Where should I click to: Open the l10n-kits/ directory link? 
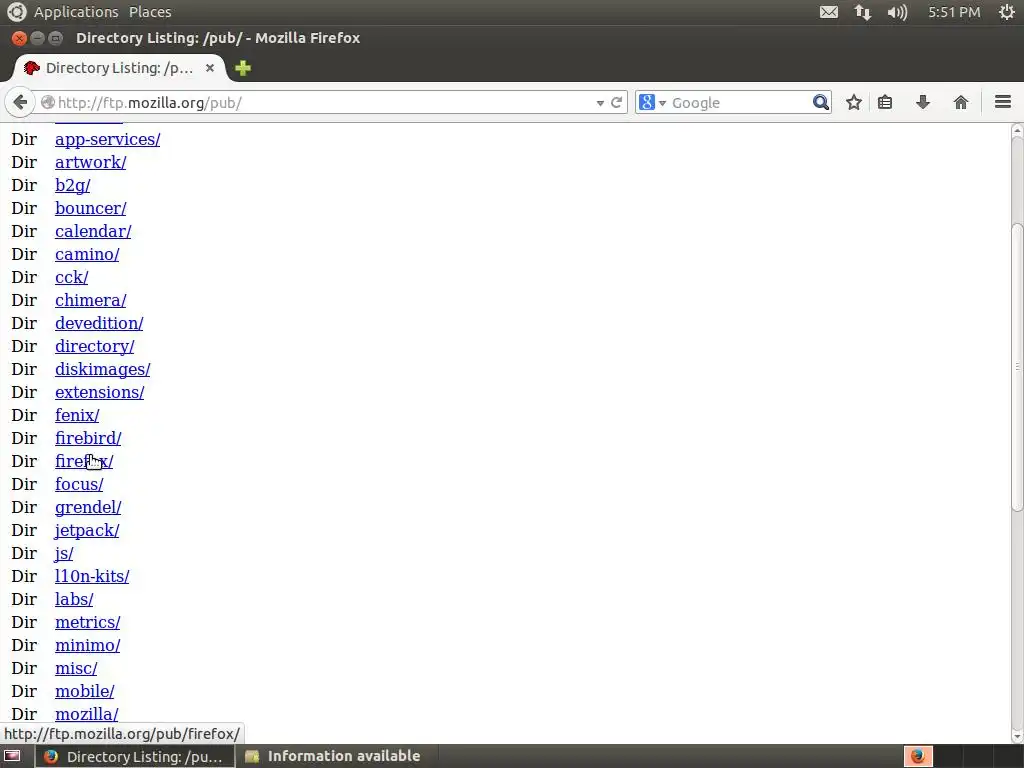(92, 576)
